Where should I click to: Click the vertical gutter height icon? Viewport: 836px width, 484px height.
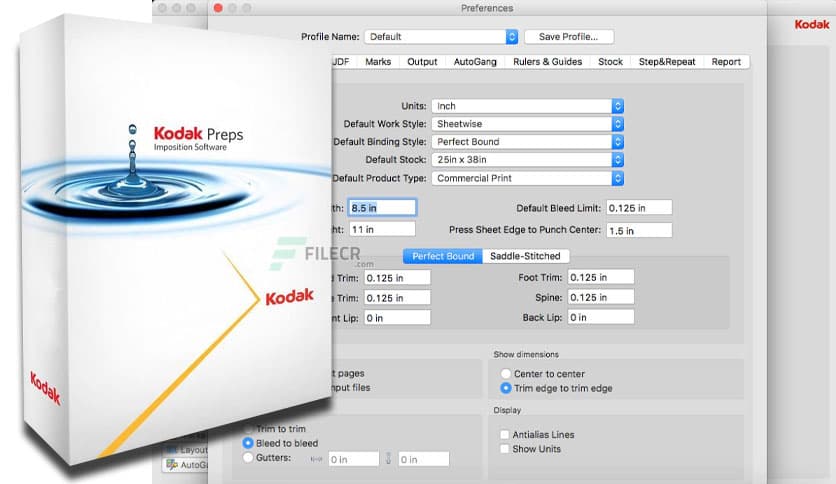[390, 459]
